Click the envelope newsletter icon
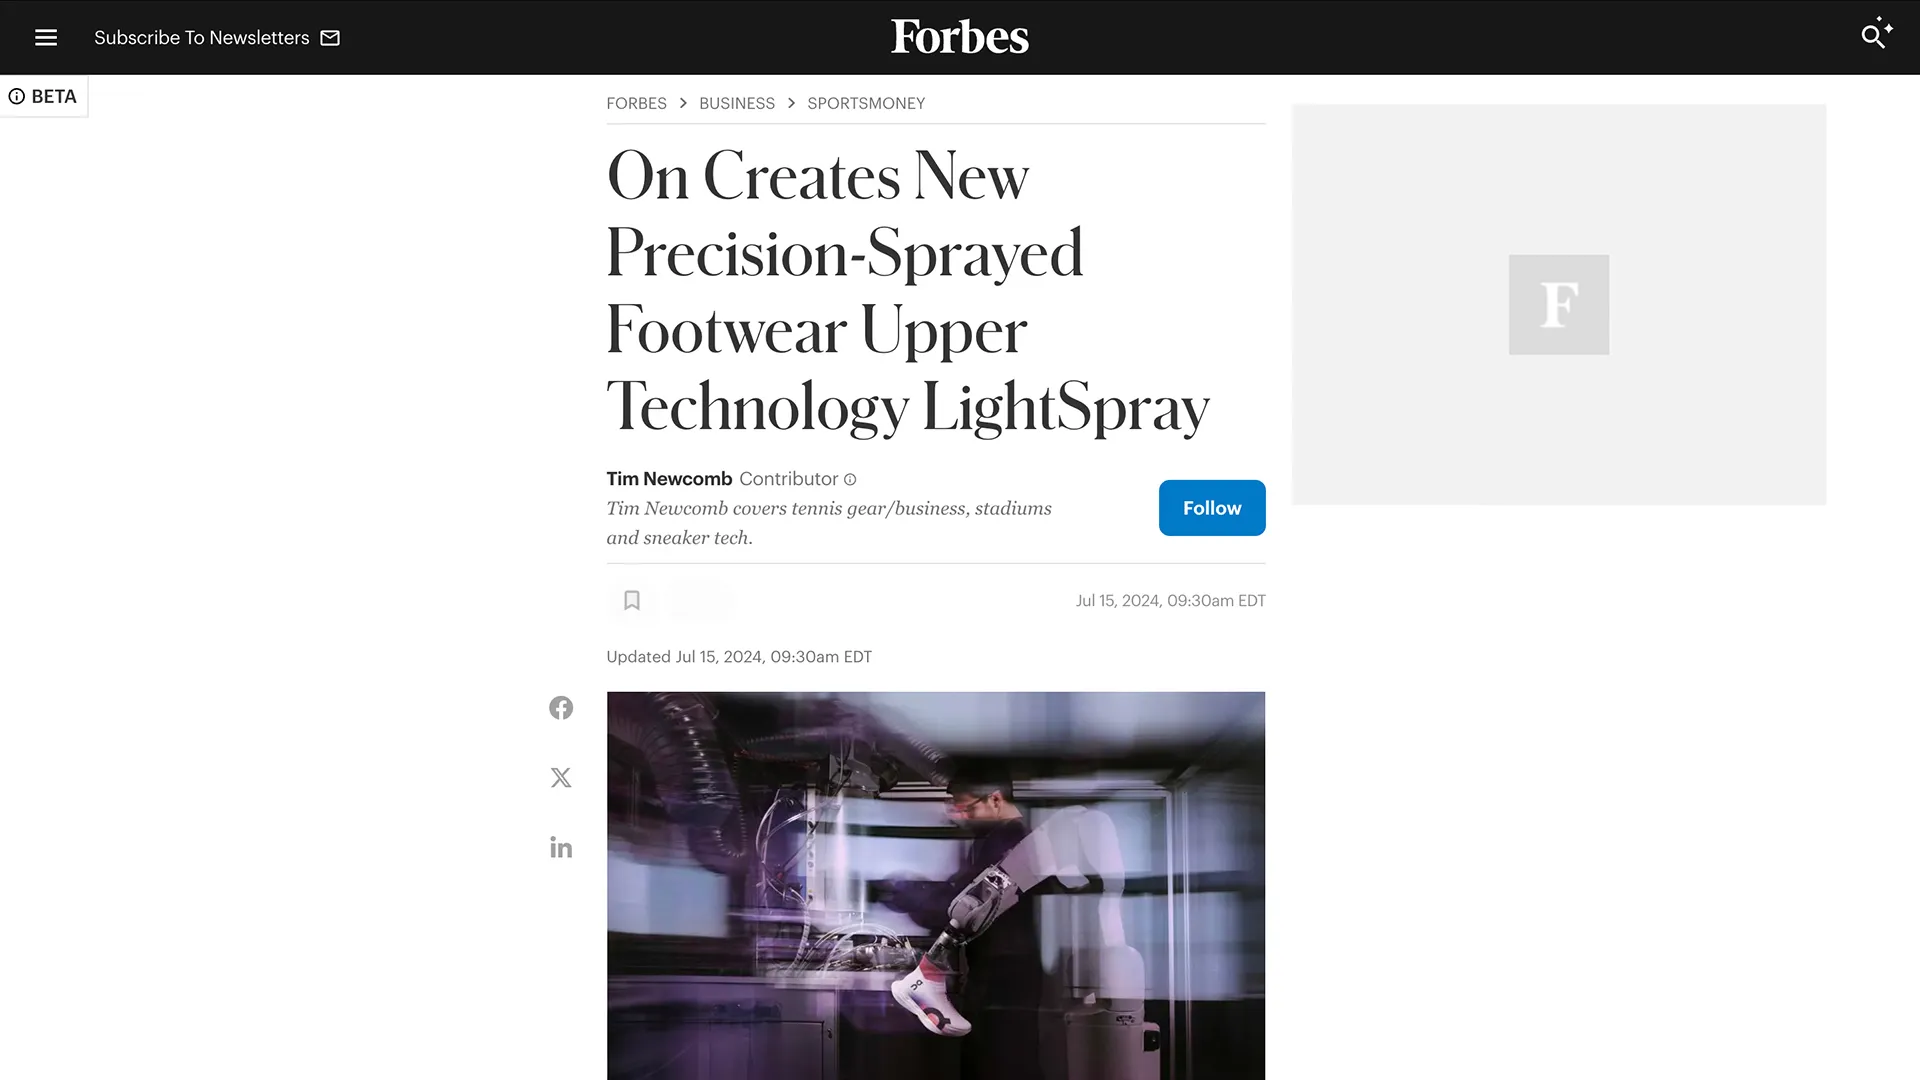The height and width of the screenshot is (1080, 1920). 330,38
